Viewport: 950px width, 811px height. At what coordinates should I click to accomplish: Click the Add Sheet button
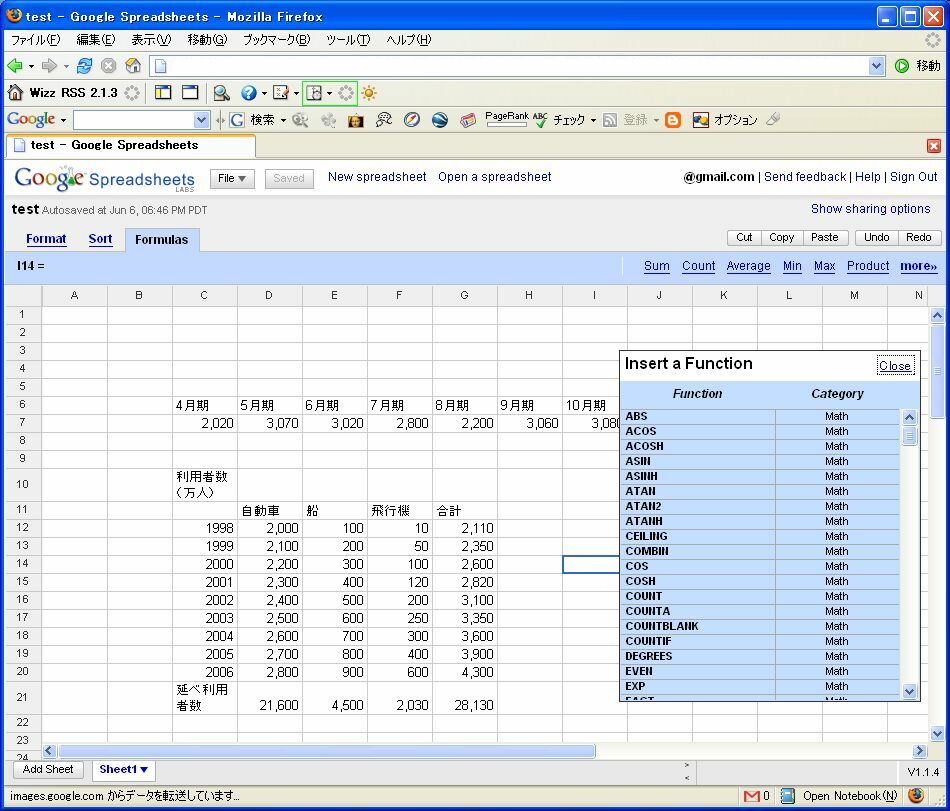48,769
